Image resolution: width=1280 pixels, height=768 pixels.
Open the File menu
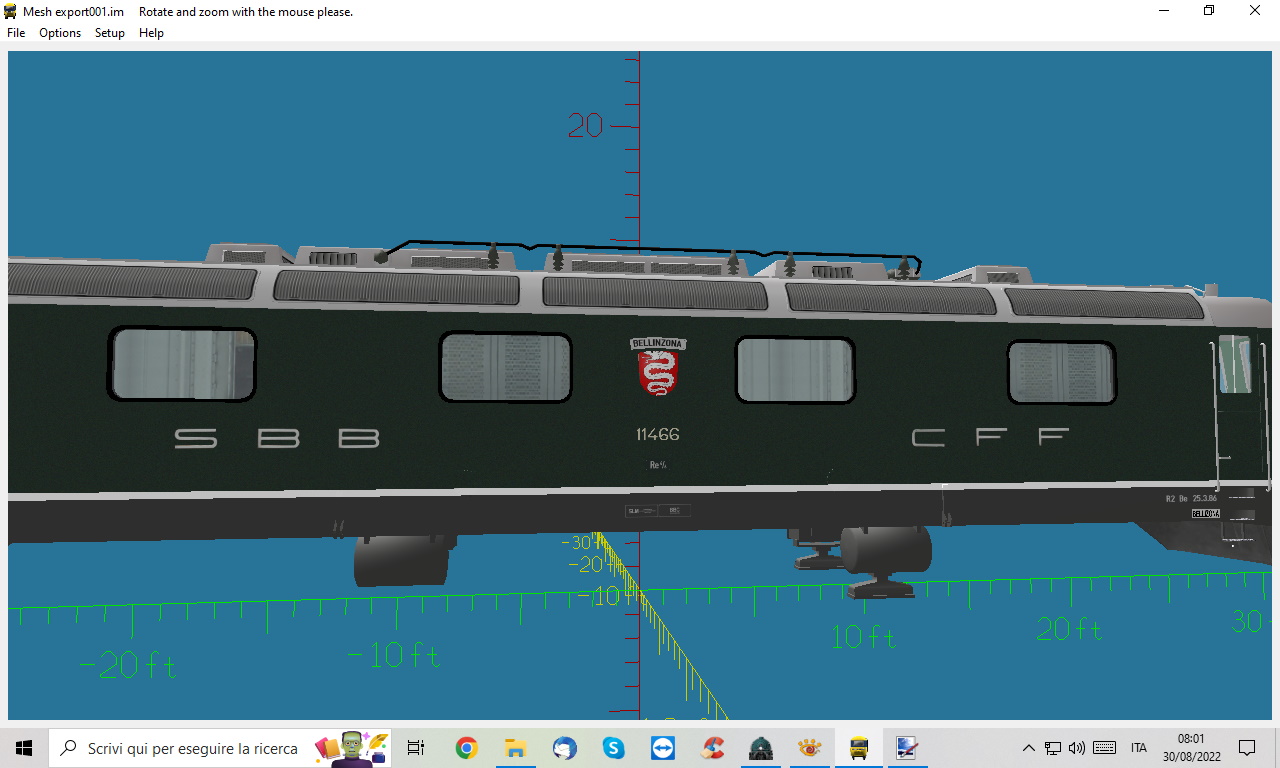tap(16, 33)
